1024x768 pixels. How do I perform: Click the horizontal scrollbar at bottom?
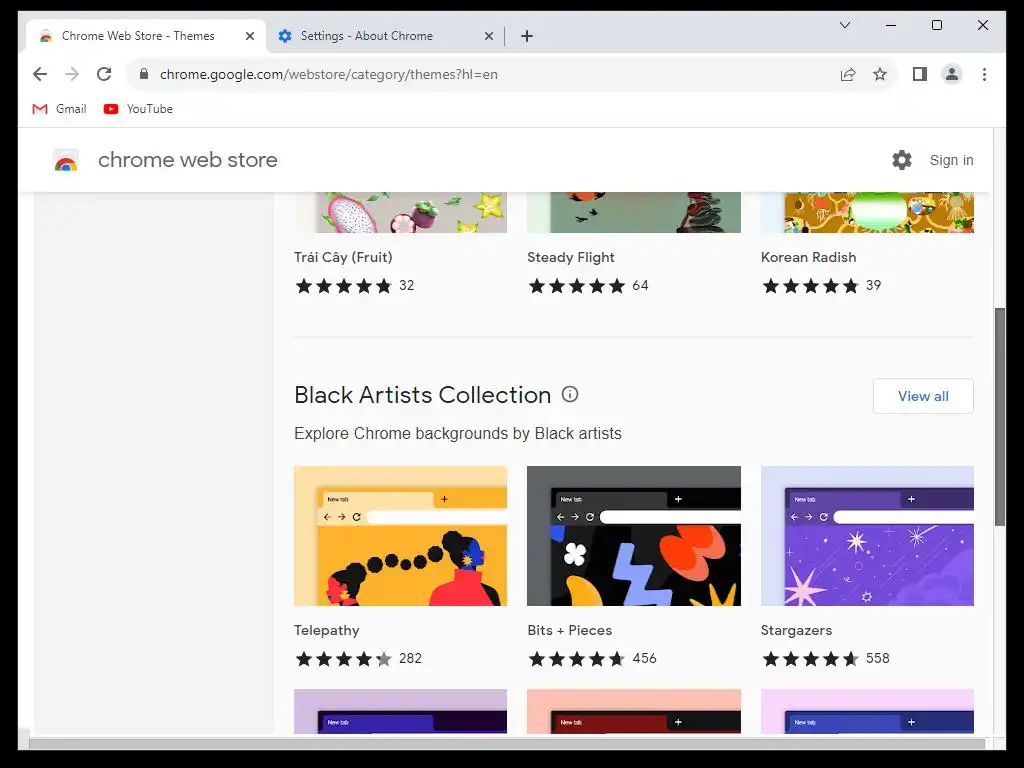(507, 744)
